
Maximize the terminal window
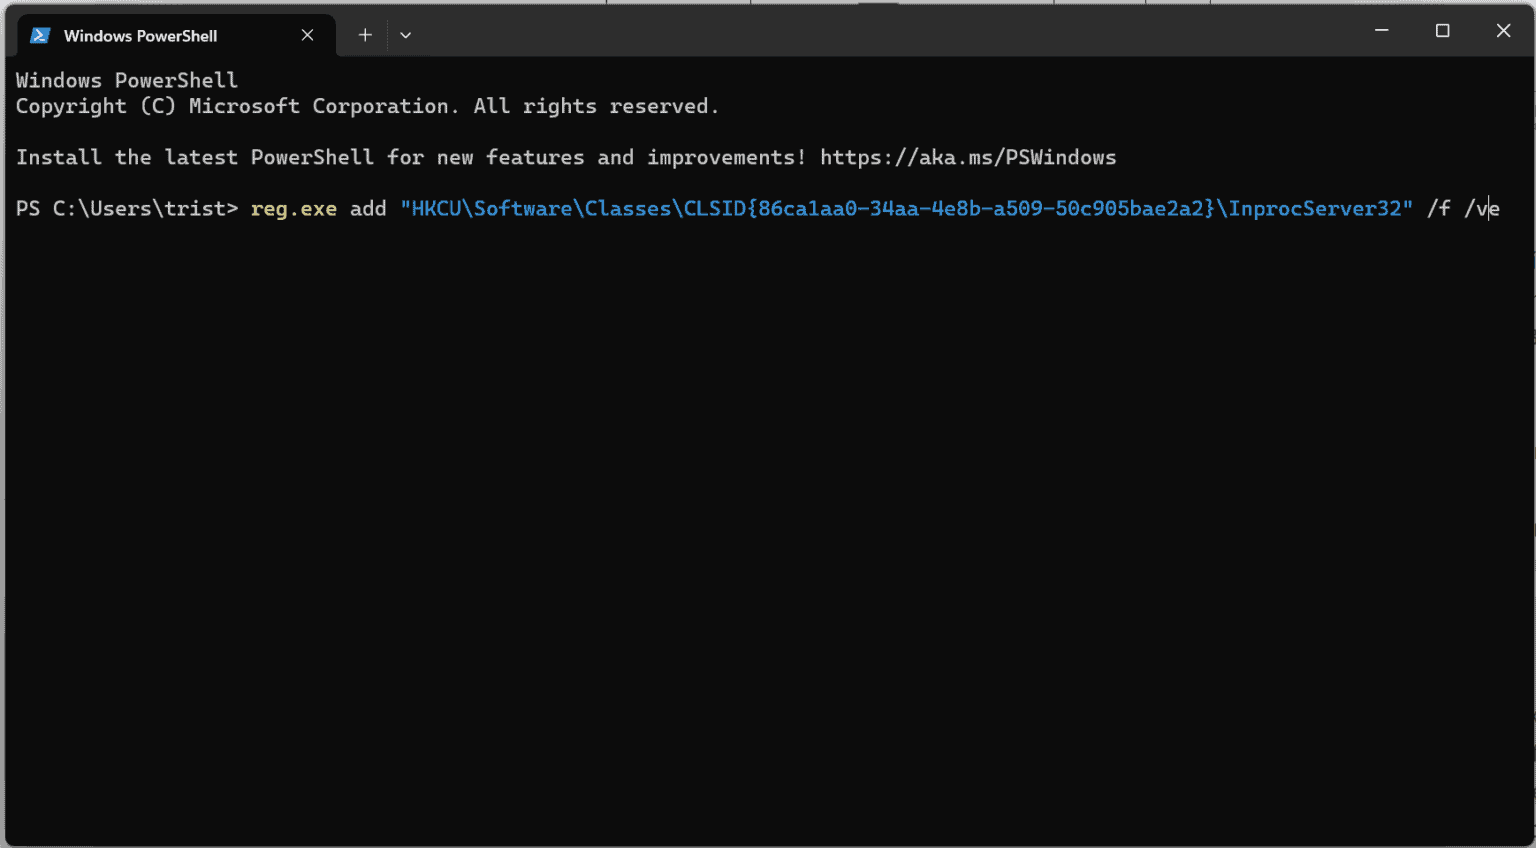(1442, 31)
